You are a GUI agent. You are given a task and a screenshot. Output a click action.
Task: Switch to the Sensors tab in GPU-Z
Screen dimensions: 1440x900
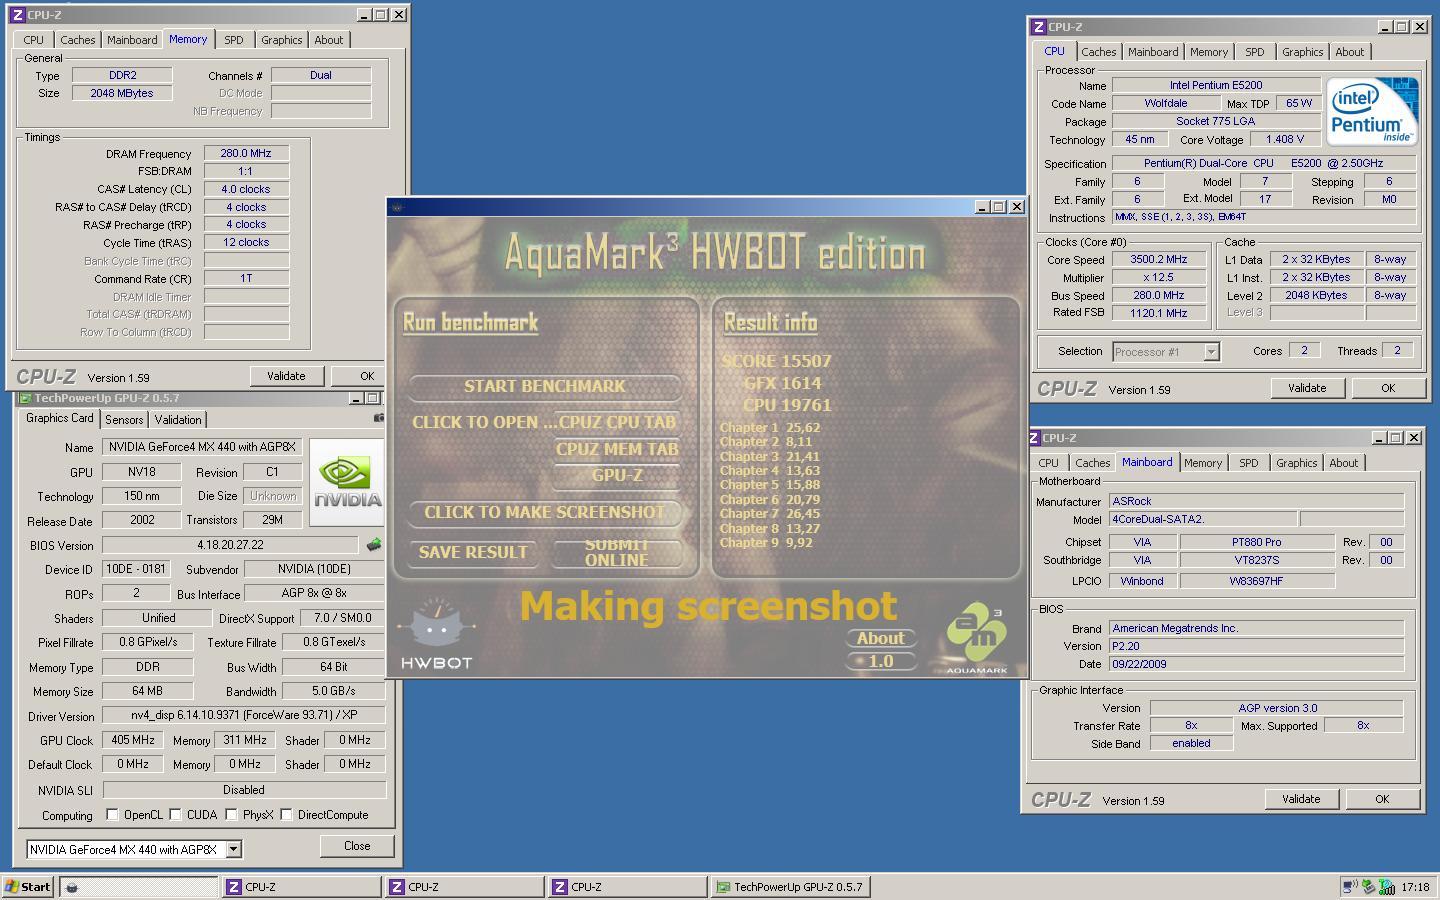tap(124, 420)
